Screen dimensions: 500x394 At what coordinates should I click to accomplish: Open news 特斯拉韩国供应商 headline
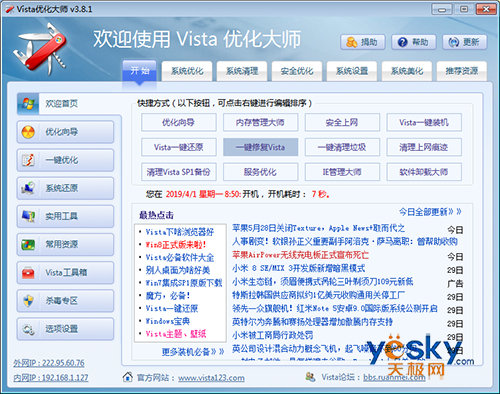pyautogui.click(x=318, y=295)
